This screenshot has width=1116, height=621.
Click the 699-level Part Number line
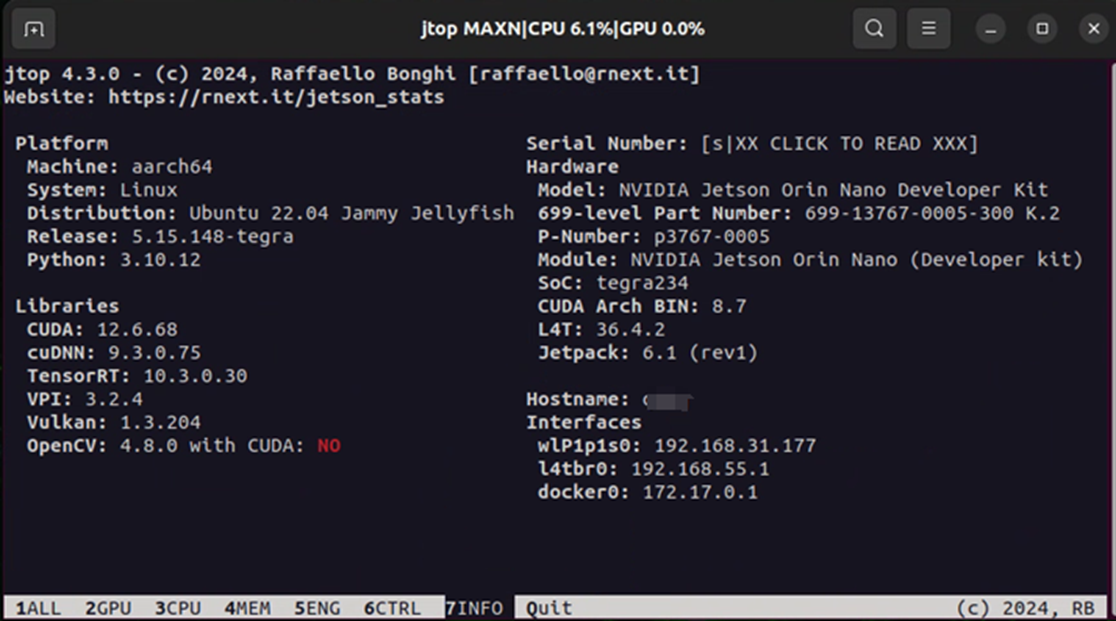coord(799,213)
